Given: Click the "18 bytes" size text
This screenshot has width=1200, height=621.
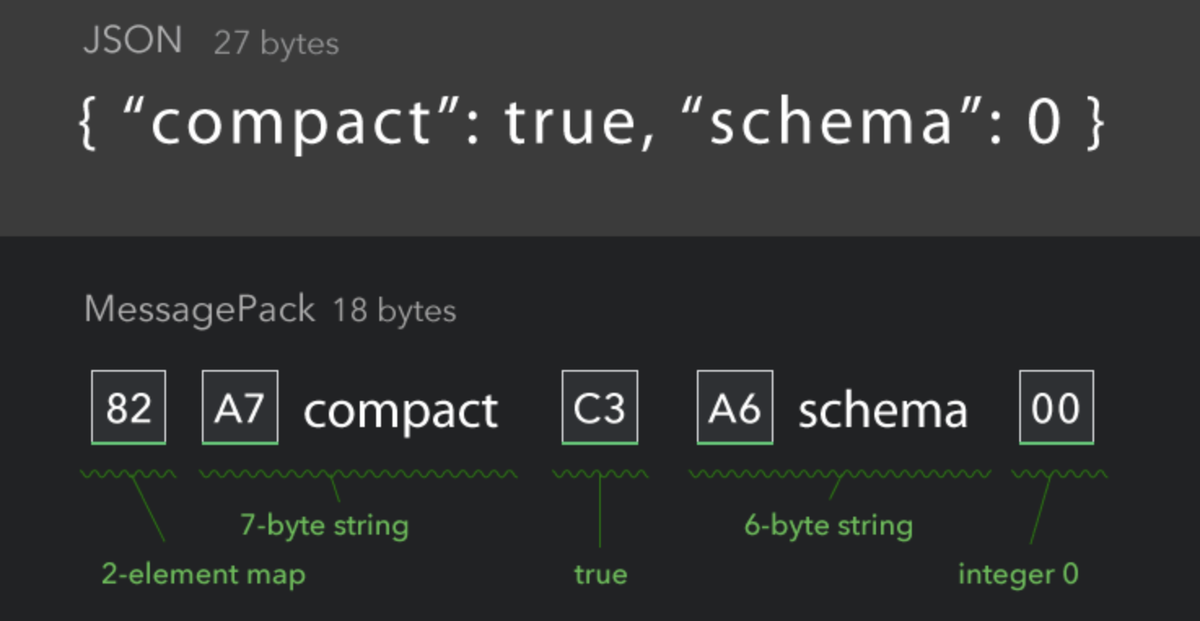Looking at the screenshot, I should (394, 311).
